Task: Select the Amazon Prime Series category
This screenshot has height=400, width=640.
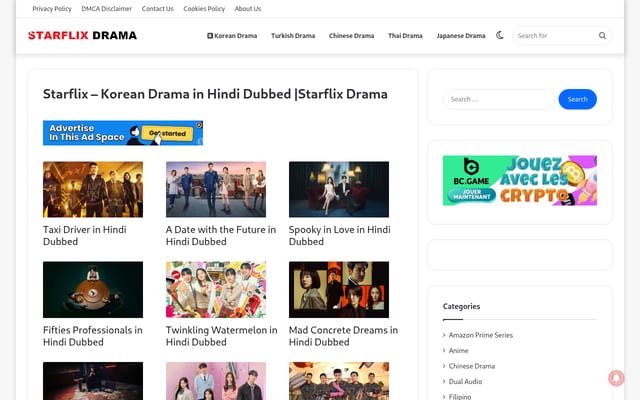Action: coord(480,335)
